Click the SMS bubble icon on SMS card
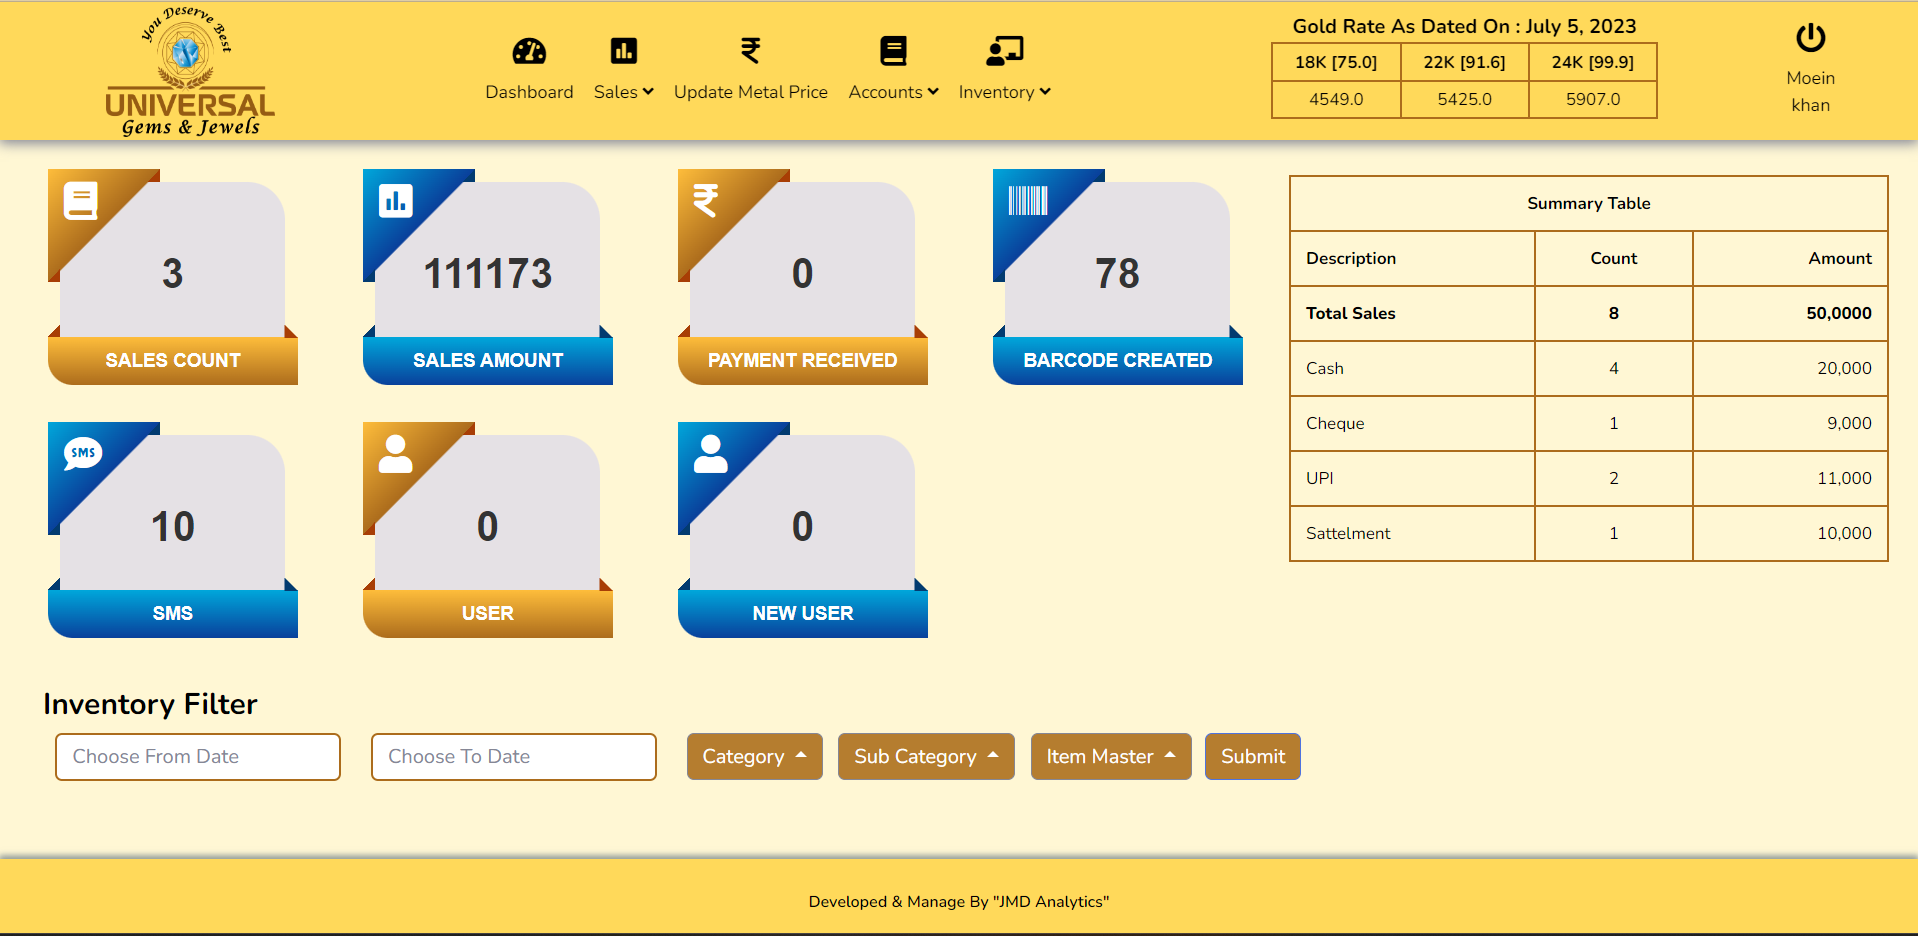1918x936 pixels. [83, 453]
